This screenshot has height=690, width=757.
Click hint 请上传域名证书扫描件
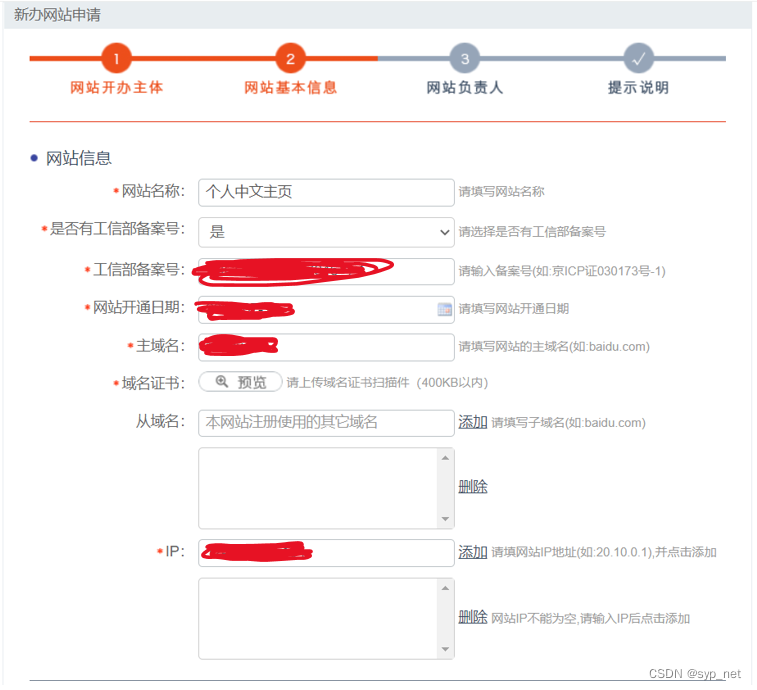click(x=387, y=382)
